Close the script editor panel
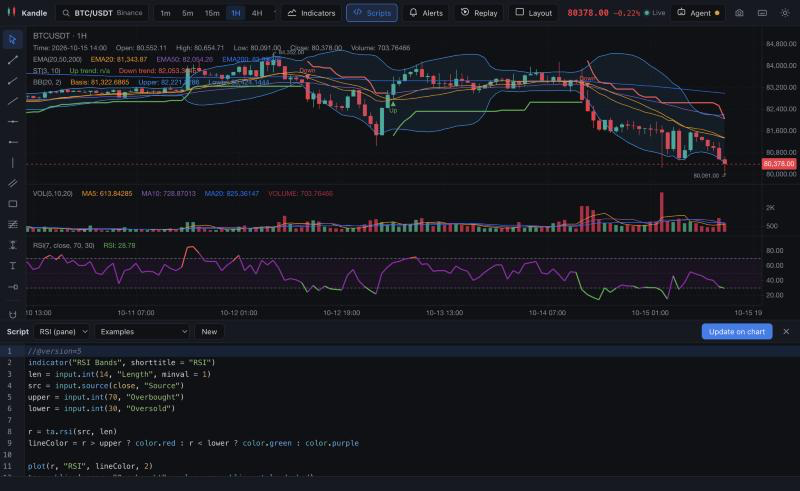 pos(786,332)
